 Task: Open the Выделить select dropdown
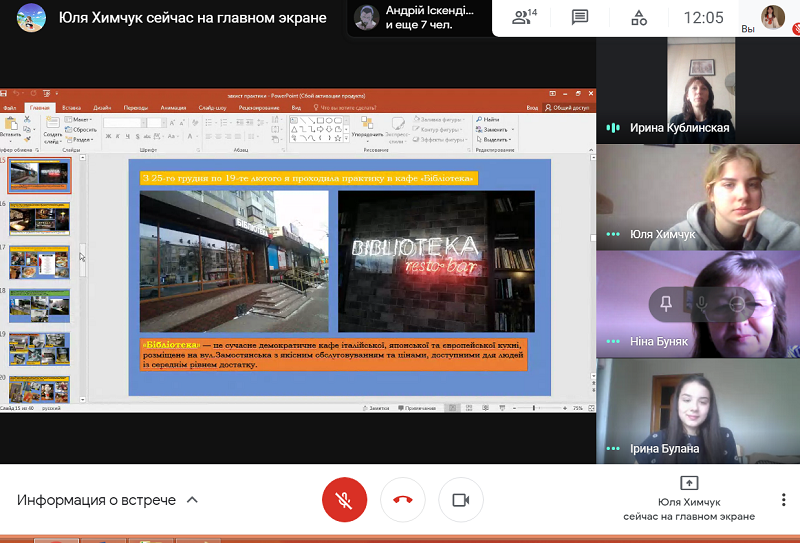tap(493, 139)
